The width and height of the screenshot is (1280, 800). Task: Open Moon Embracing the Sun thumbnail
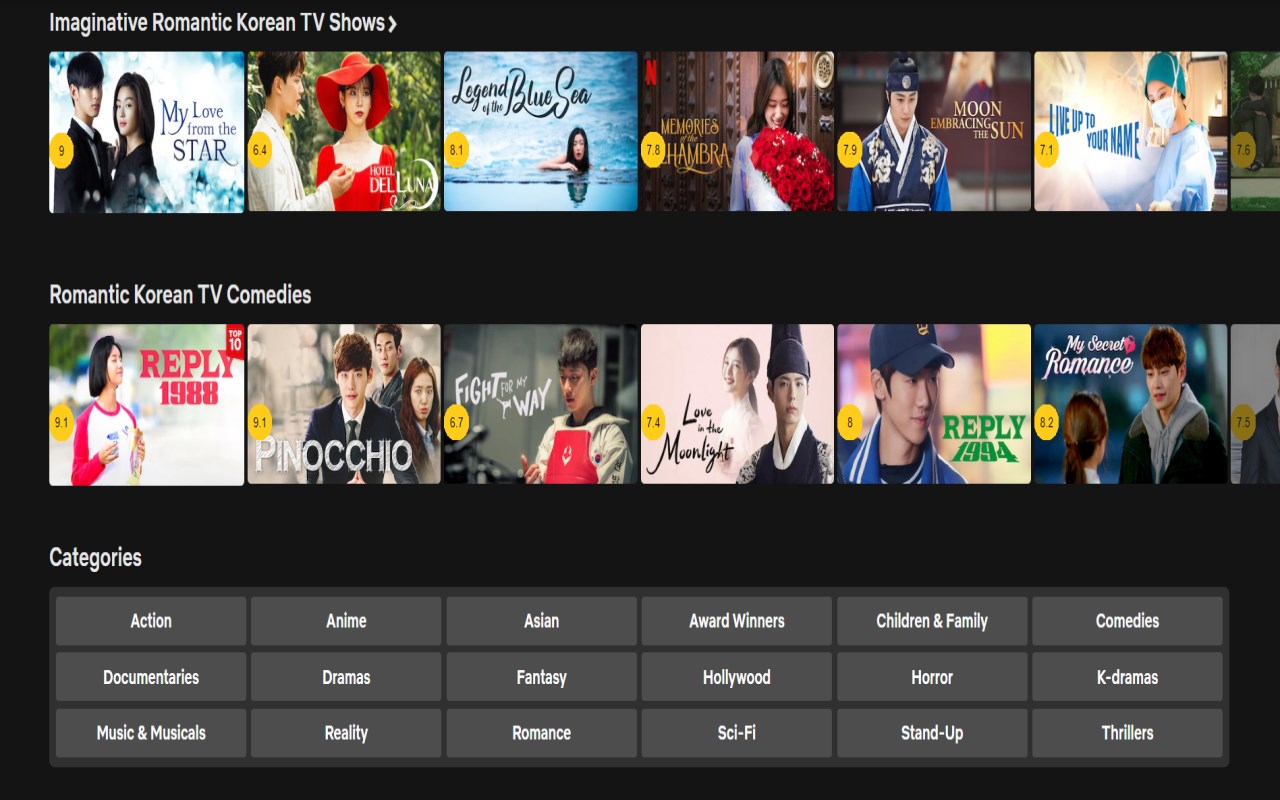click(x=934, y=132)
